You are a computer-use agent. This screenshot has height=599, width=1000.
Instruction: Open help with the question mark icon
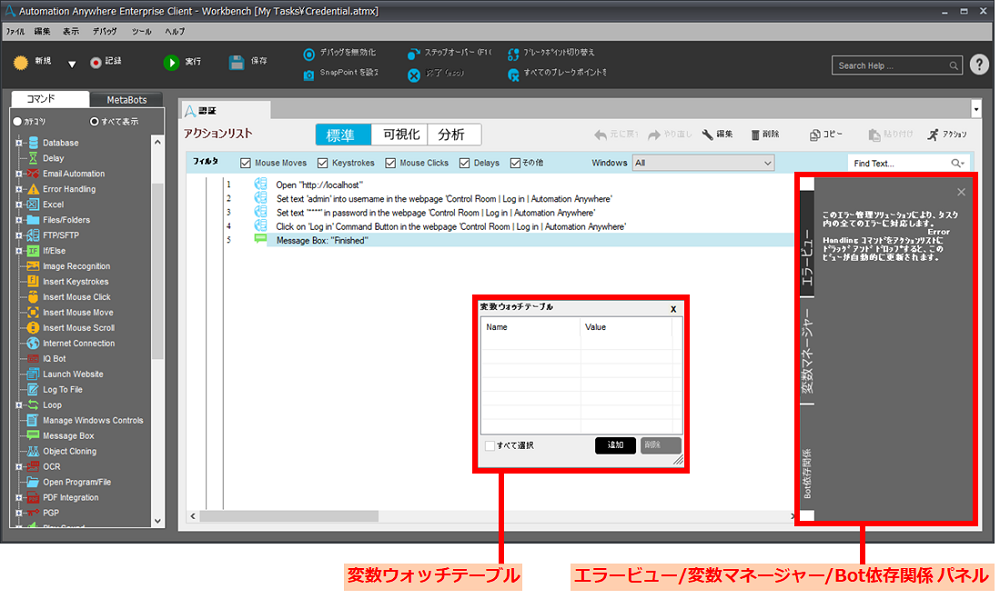[x=979, y=64]
